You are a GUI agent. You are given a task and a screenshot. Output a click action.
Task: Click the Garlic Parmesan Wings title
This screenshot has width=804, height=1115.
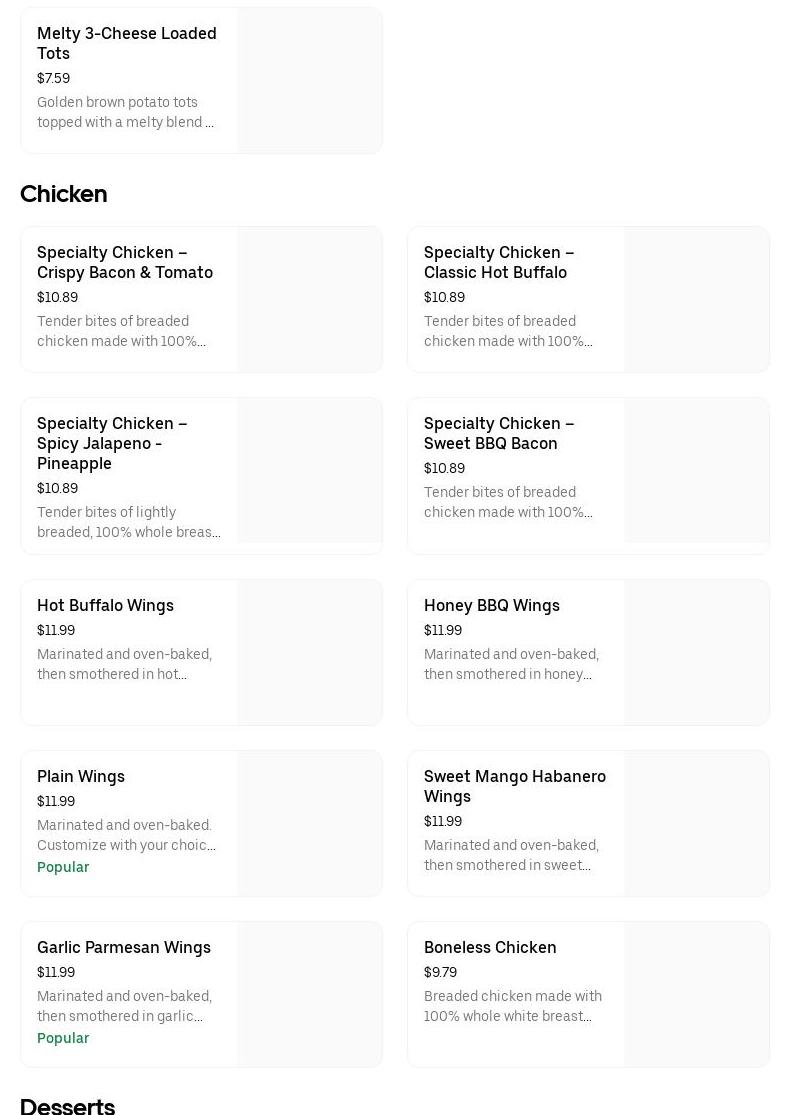[x=124, y=947]
